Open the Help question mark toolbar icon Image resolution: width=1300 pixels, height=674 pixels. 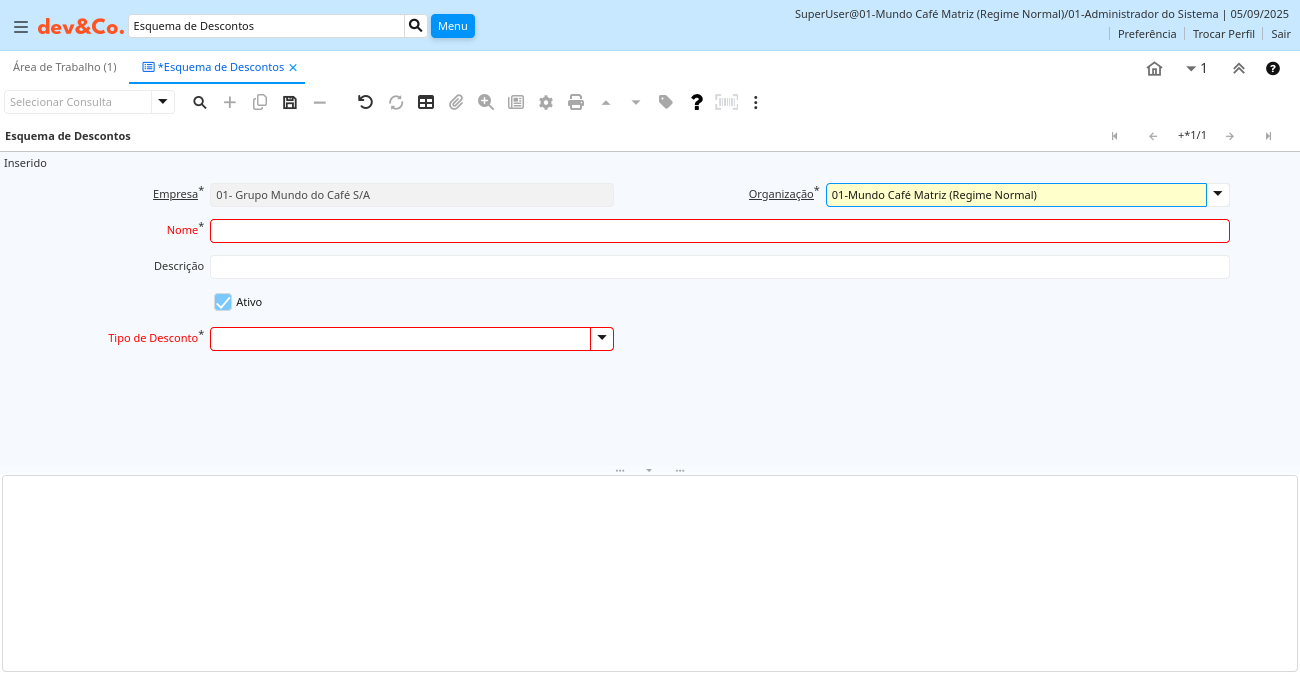[697, 102]
